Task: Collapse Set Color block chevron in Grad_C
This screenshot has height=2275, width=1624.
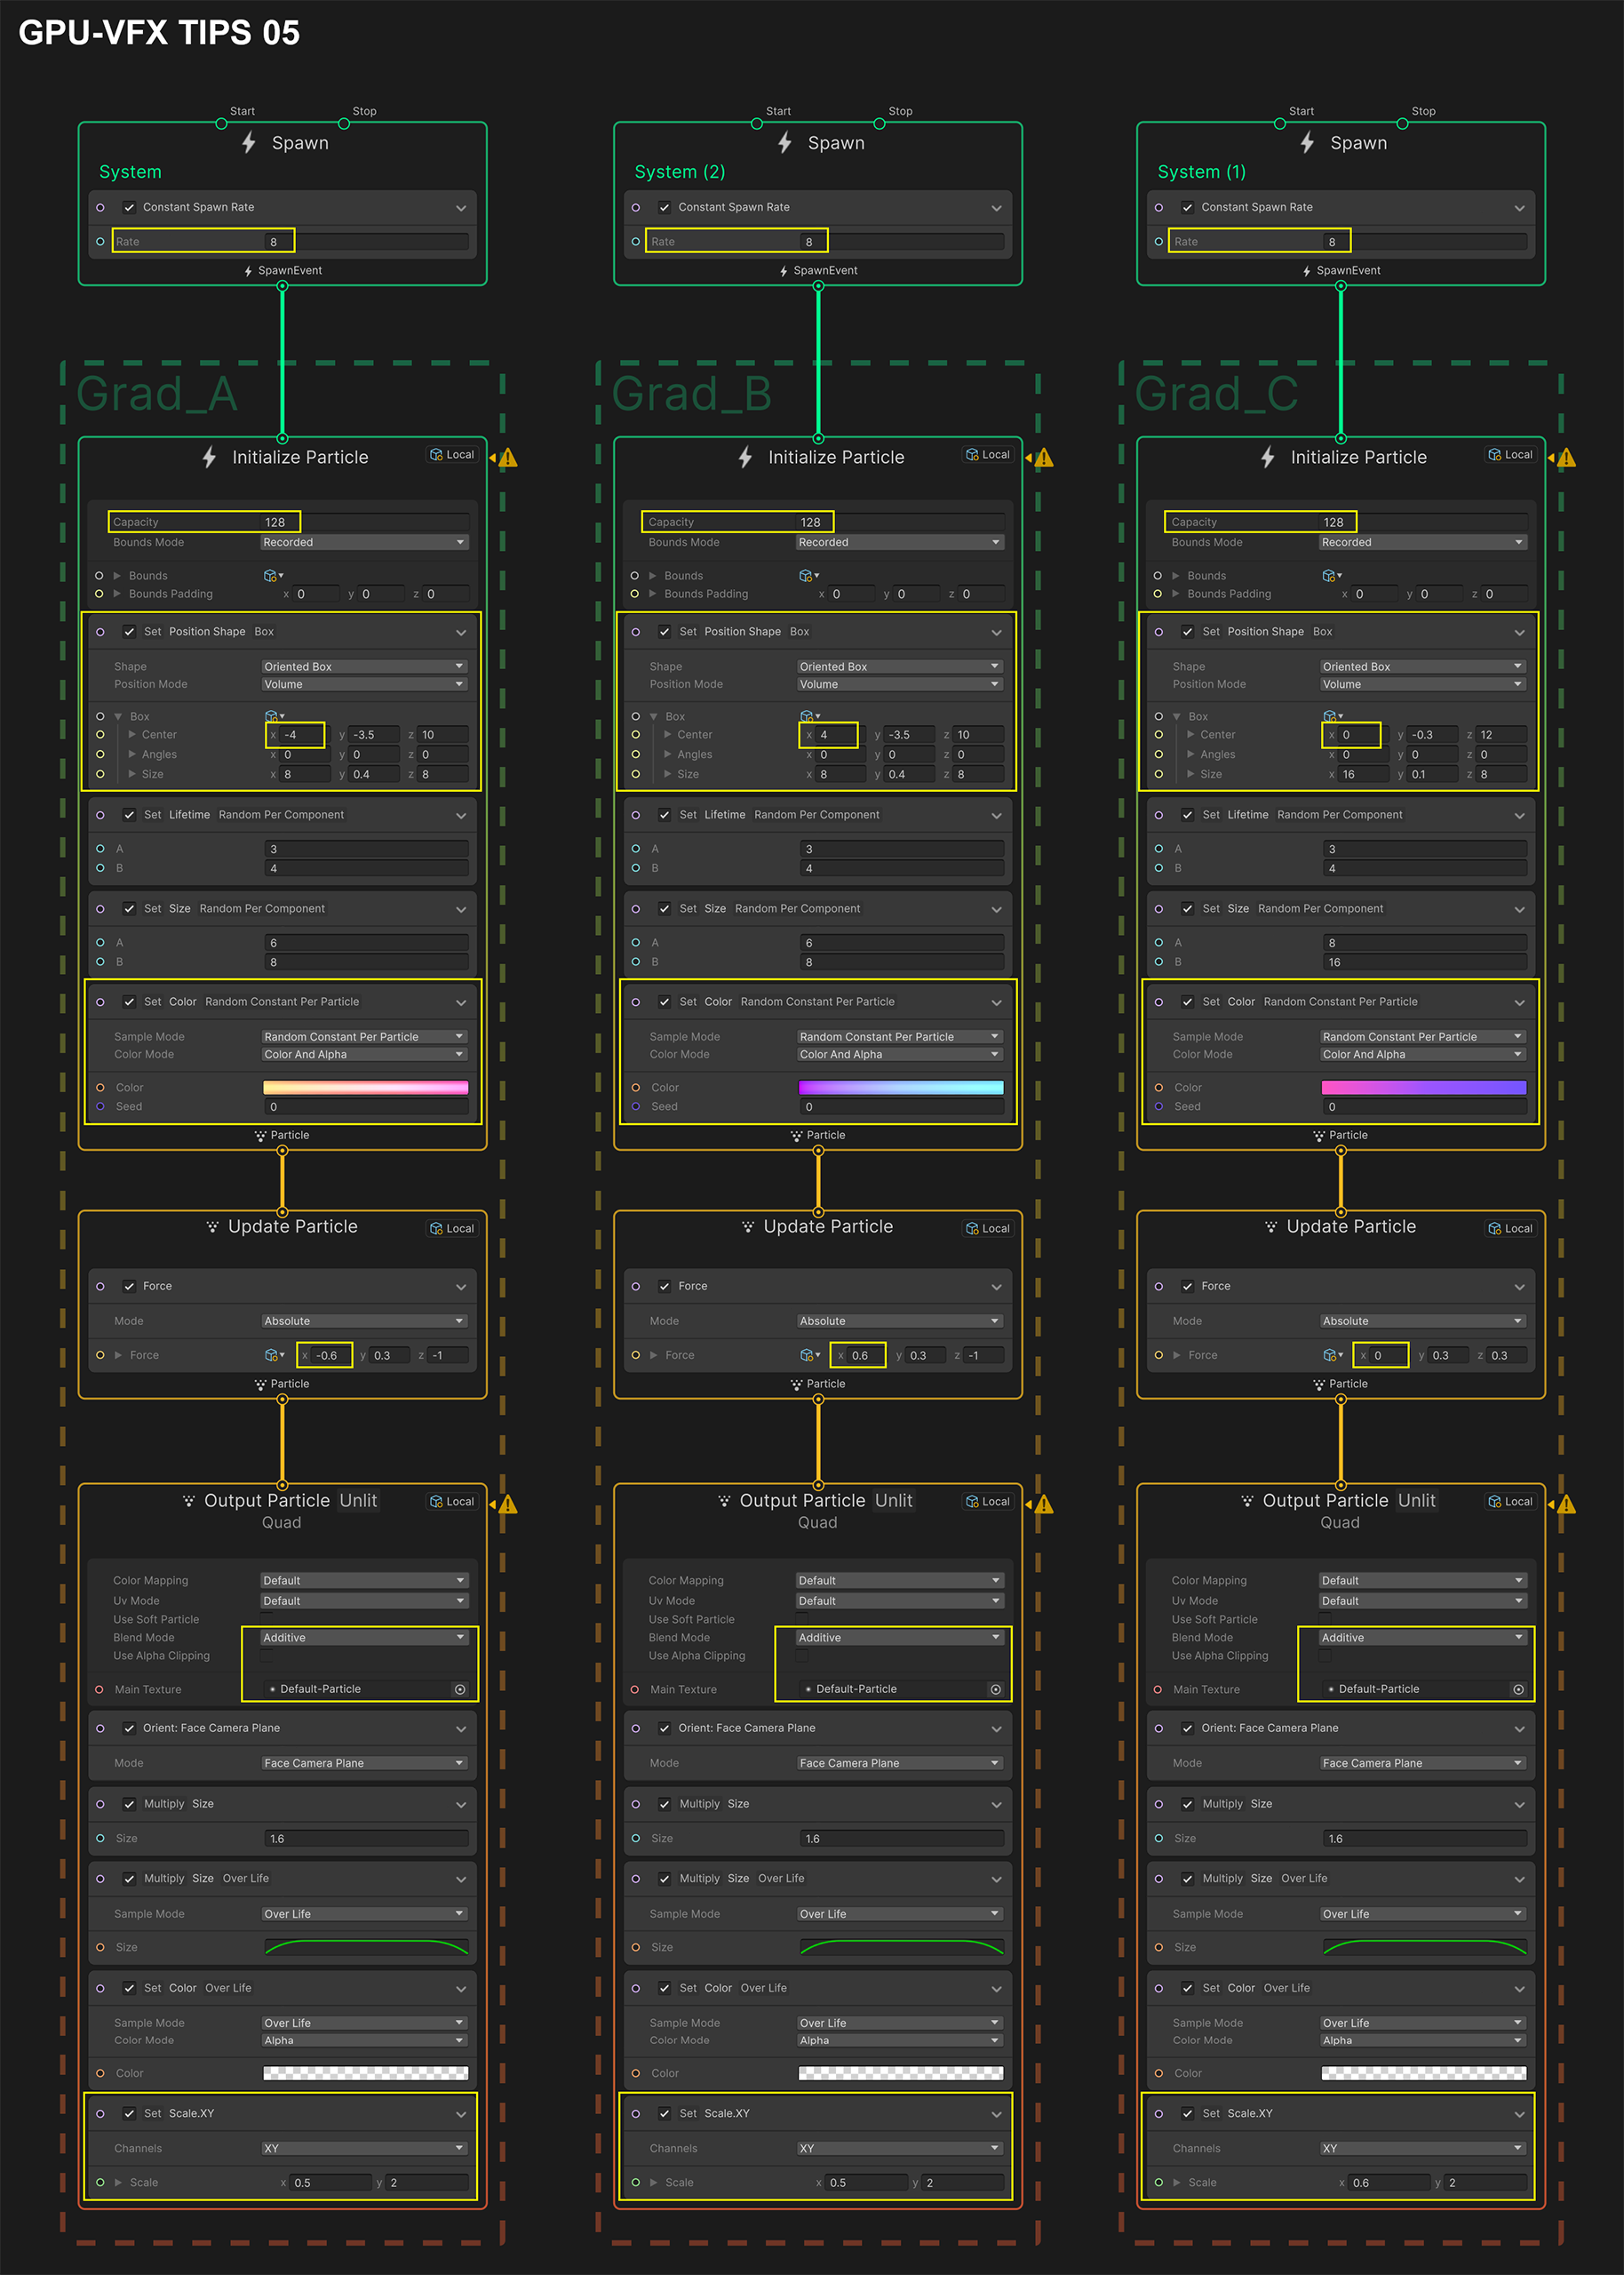Action: (1519, 1002)
